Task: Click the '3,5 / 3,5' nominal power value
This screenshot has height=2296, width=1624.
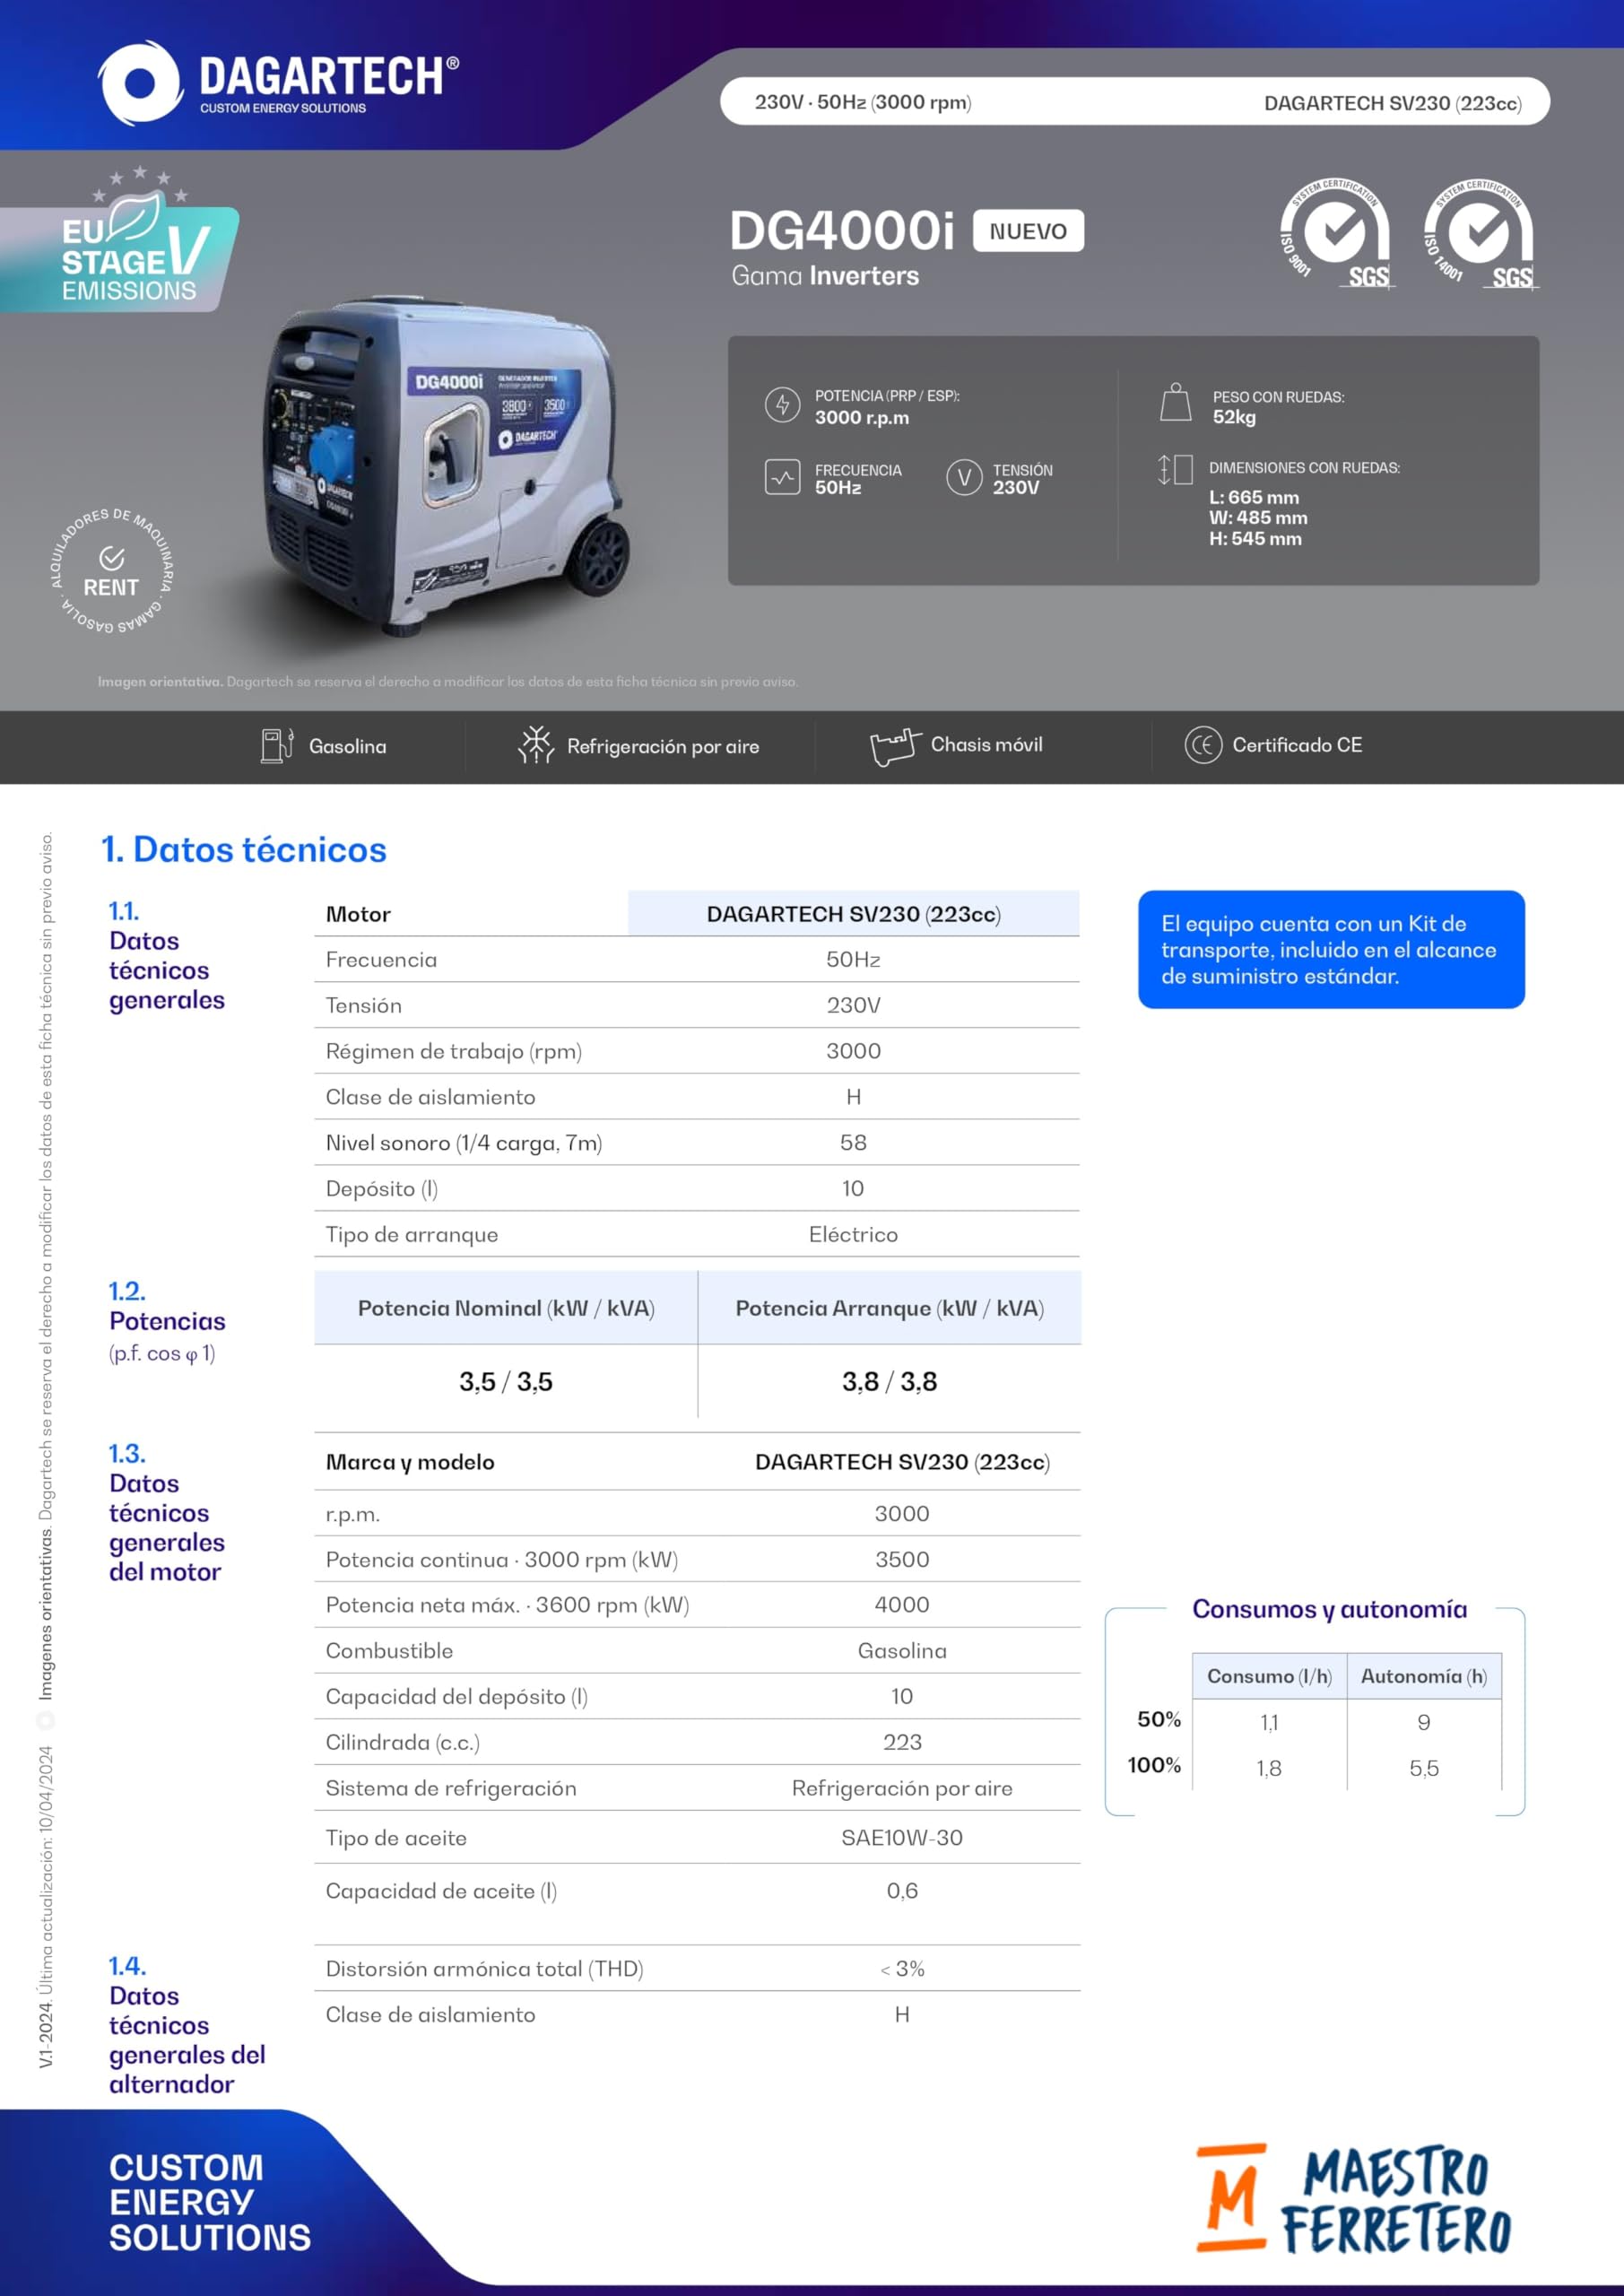Action: (x=506, y=1382)
